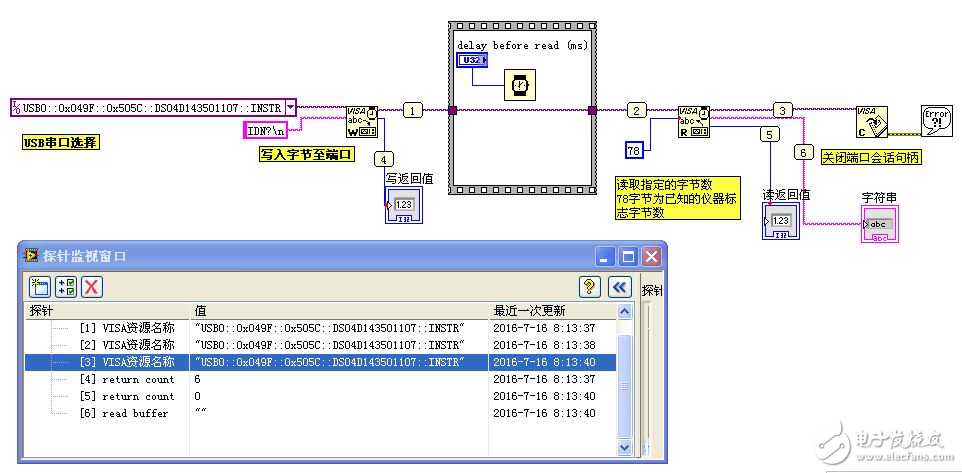Open the VISA resource name dropdown arrow
Screen dimensions: 962x473
[289, 108]
